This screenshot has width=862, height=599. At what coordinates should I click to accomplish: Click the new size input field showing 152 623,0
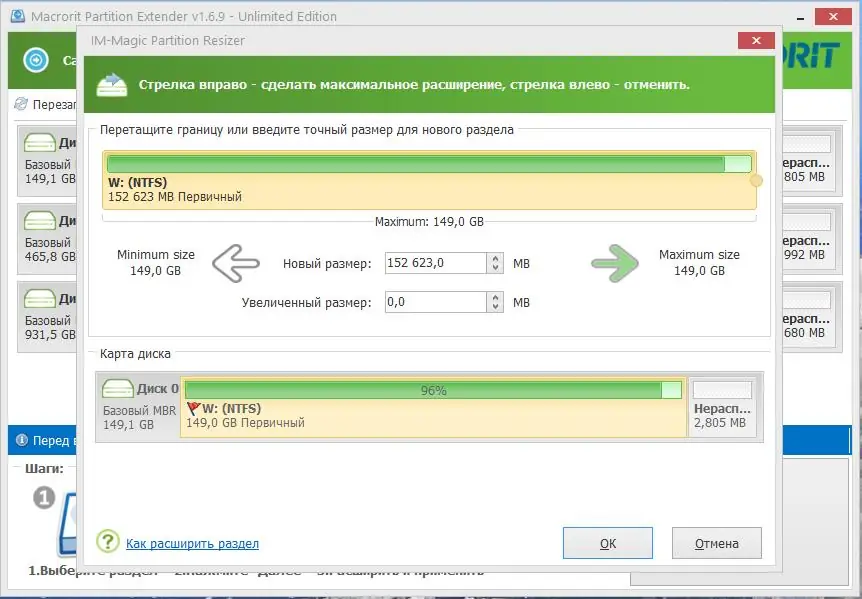(x=436, y=263)
